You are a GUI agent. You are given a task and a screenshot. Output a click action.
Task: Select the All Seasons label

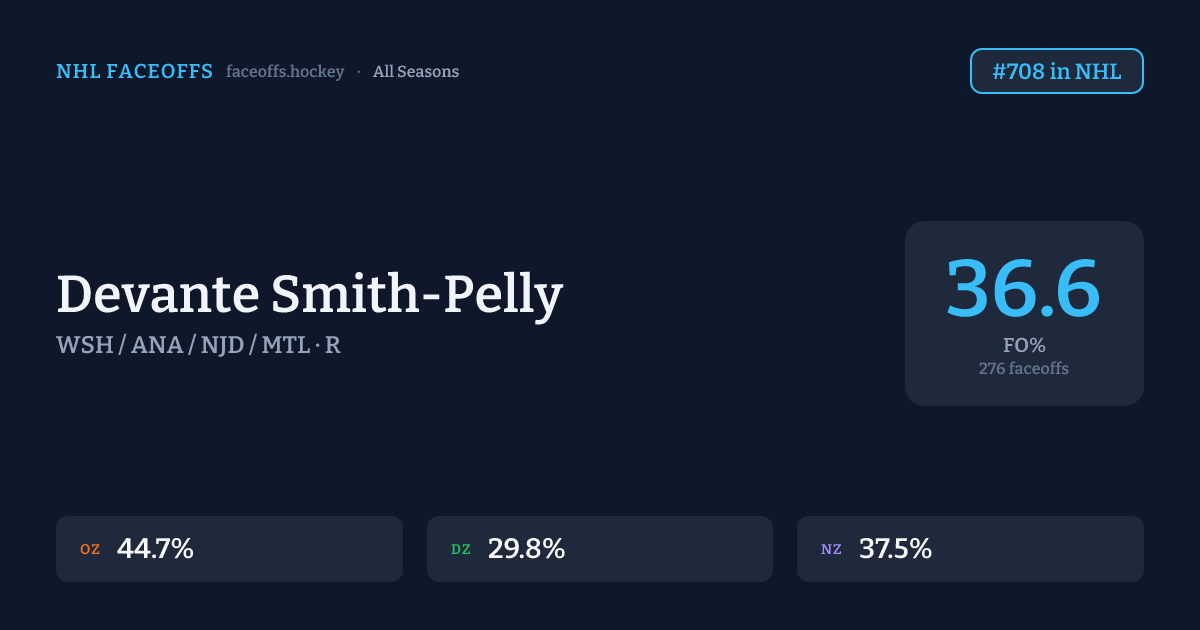pos(416,72)
